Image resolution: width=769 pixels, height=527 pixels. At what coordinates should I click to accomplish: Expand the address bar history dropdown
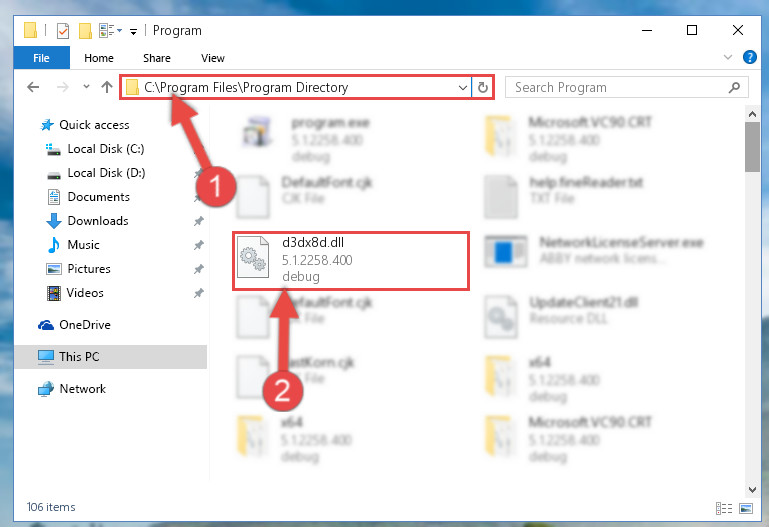click(x=462, y=88)
